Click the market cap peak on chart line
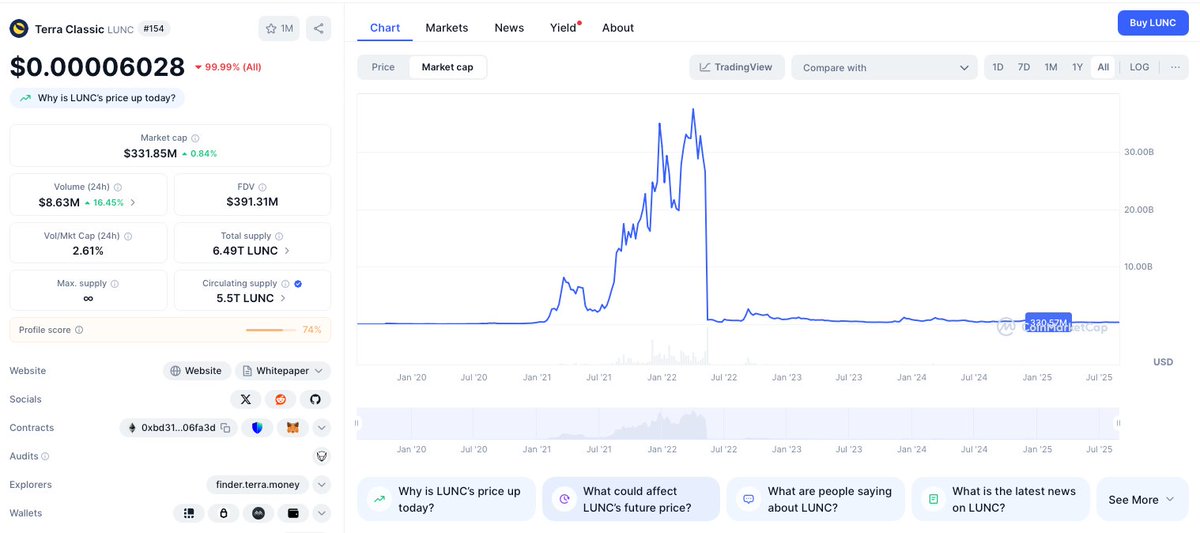 (x=694, y=109)
